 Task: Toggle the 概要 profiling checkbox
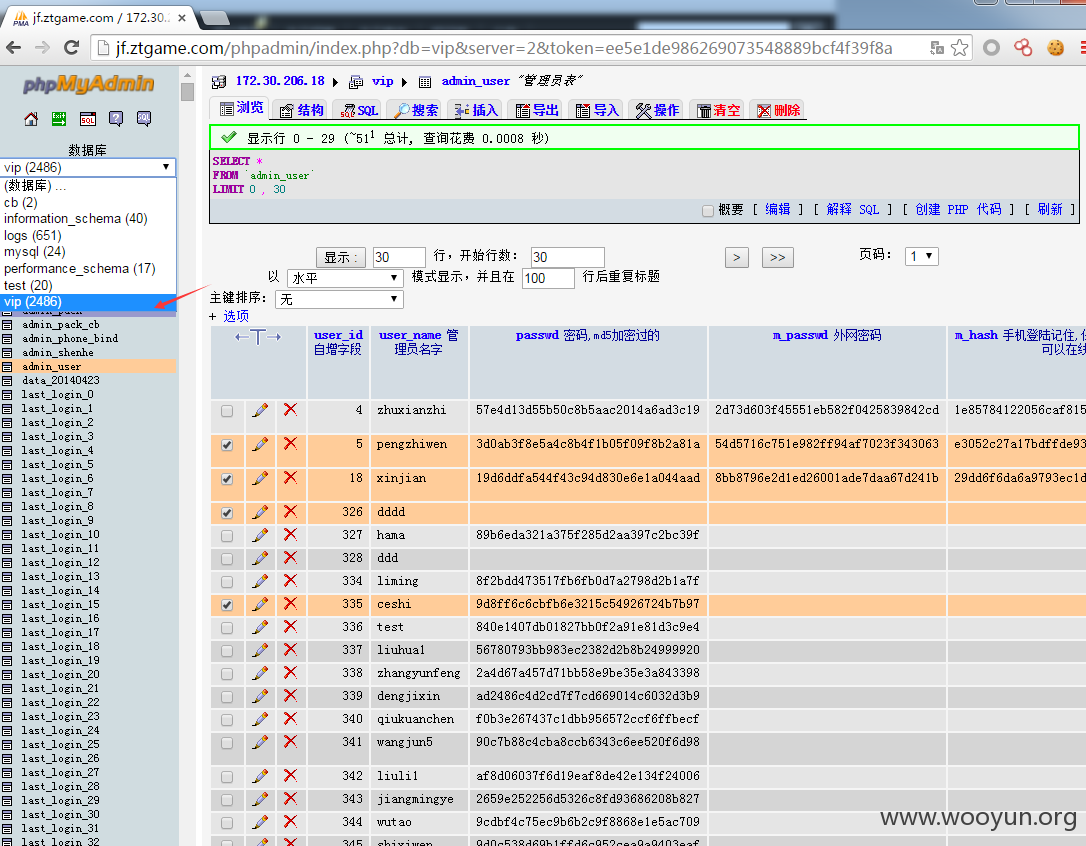click(707, 211)
